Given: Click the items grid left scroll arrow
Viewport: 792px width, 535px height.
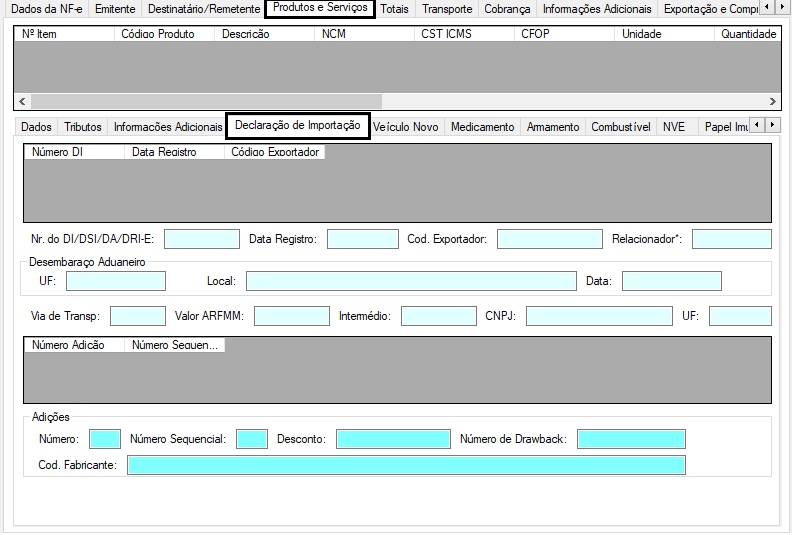Looking at the screenshot, I should (x=22, y=102).
